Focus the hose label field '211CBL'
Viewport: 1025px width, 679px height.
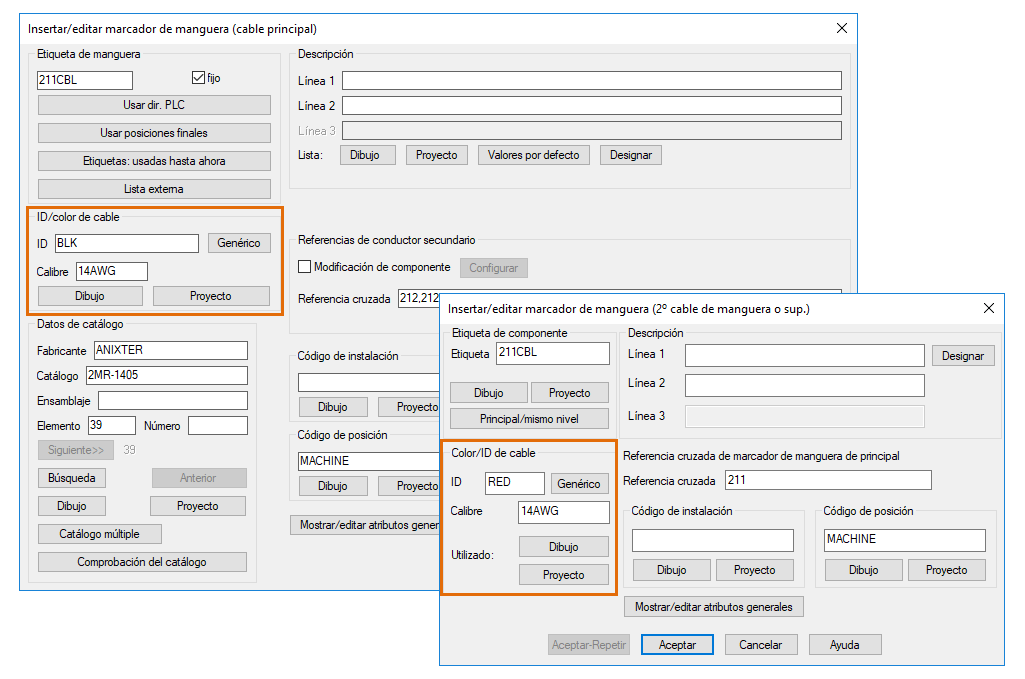[85, 80]
